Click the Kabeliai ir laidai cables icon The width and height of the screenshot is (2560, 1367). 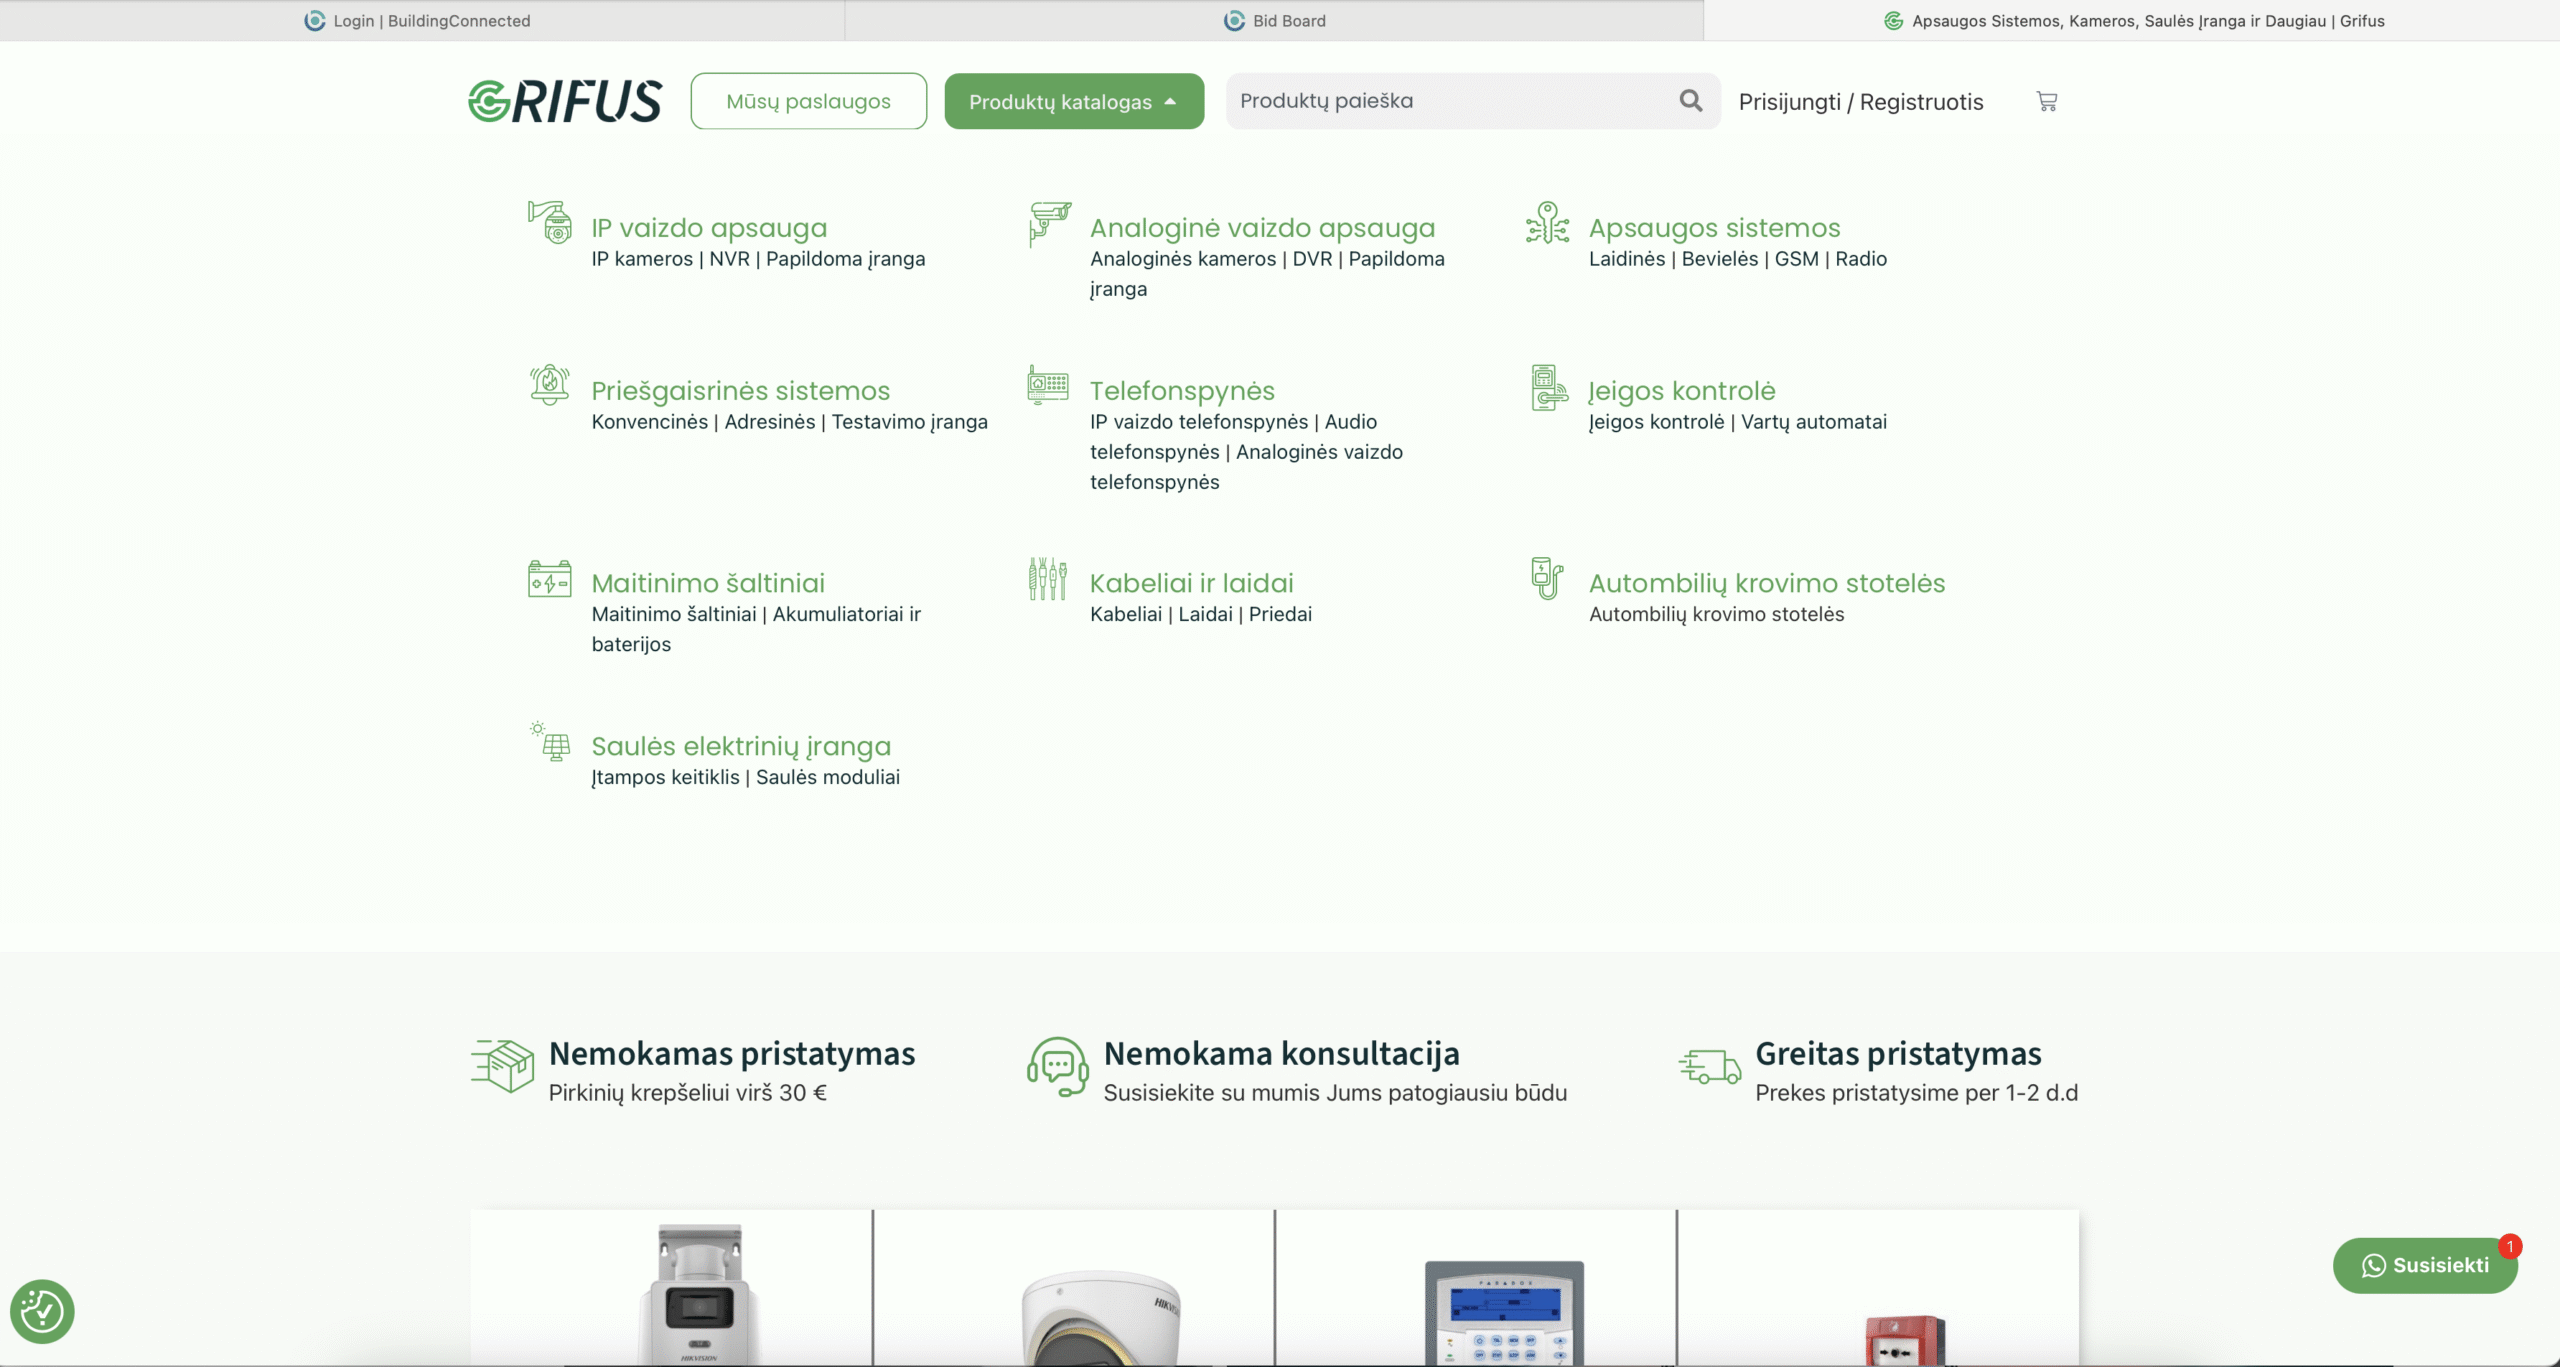pyautogui.click(x=1048, y=579)
